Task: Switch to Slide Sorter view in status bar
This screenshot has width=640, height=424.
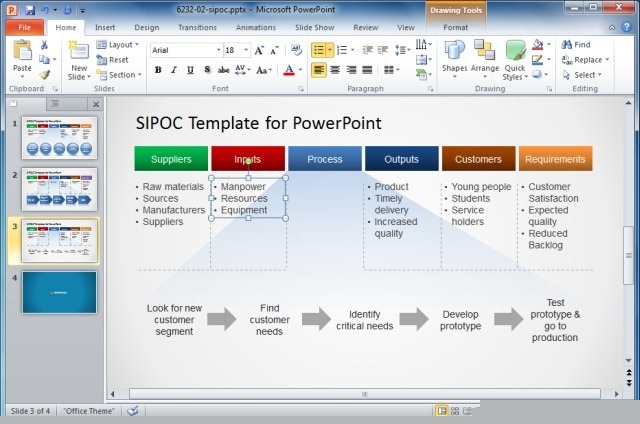Action: click(454, 410)
